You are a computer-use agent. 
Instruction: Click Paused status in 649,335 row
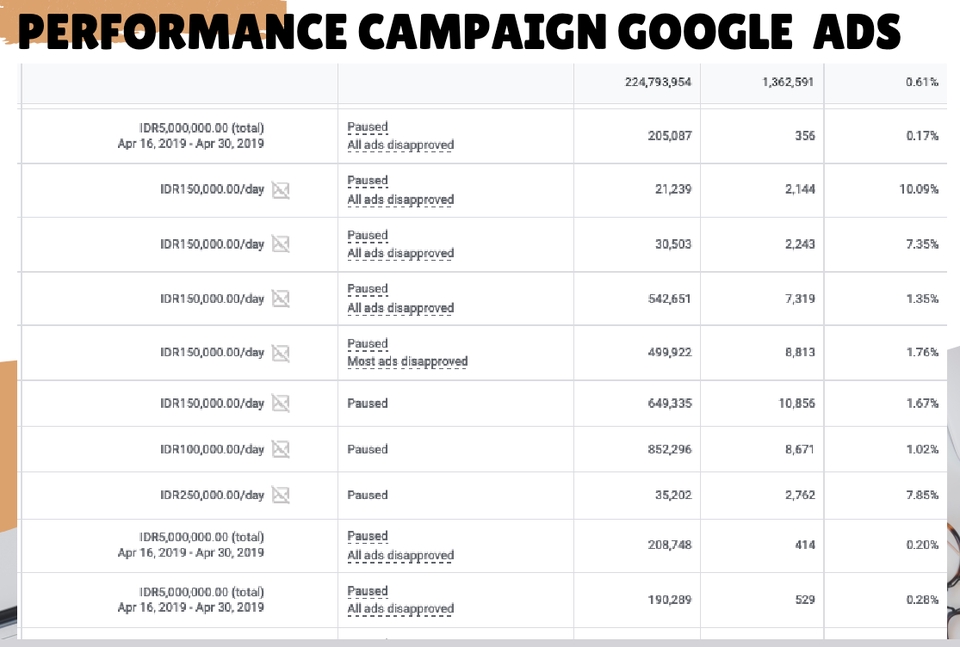[367, 403]
